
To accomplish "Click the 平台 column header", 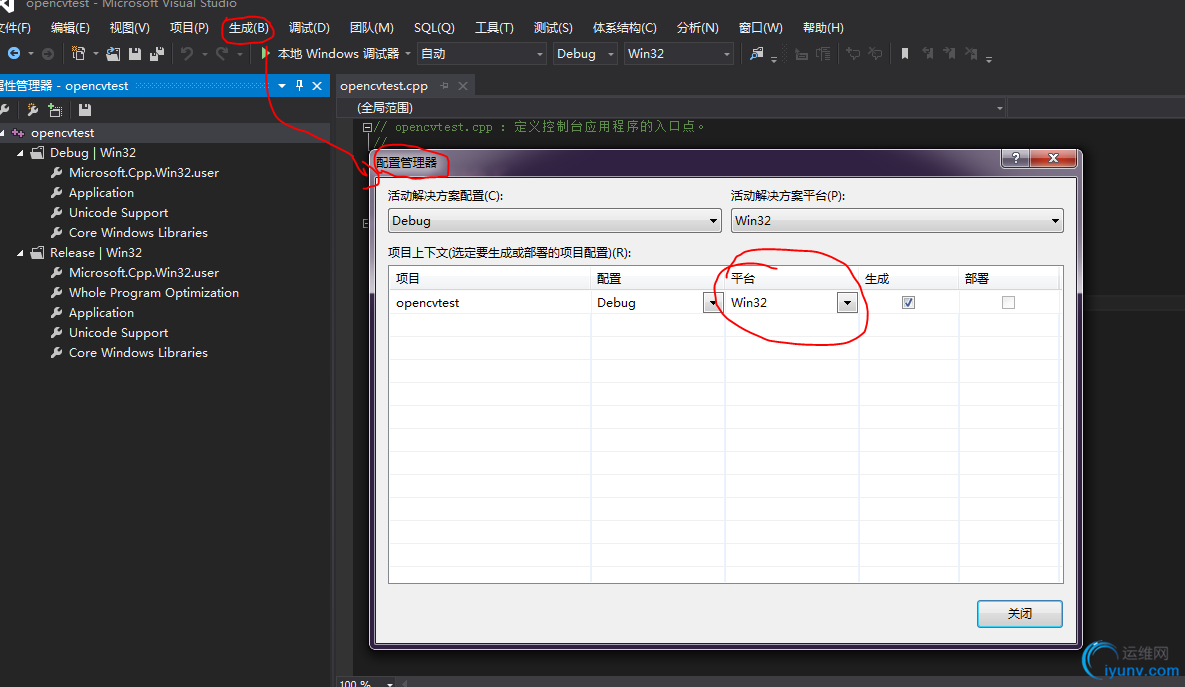I will pos(791,279).
